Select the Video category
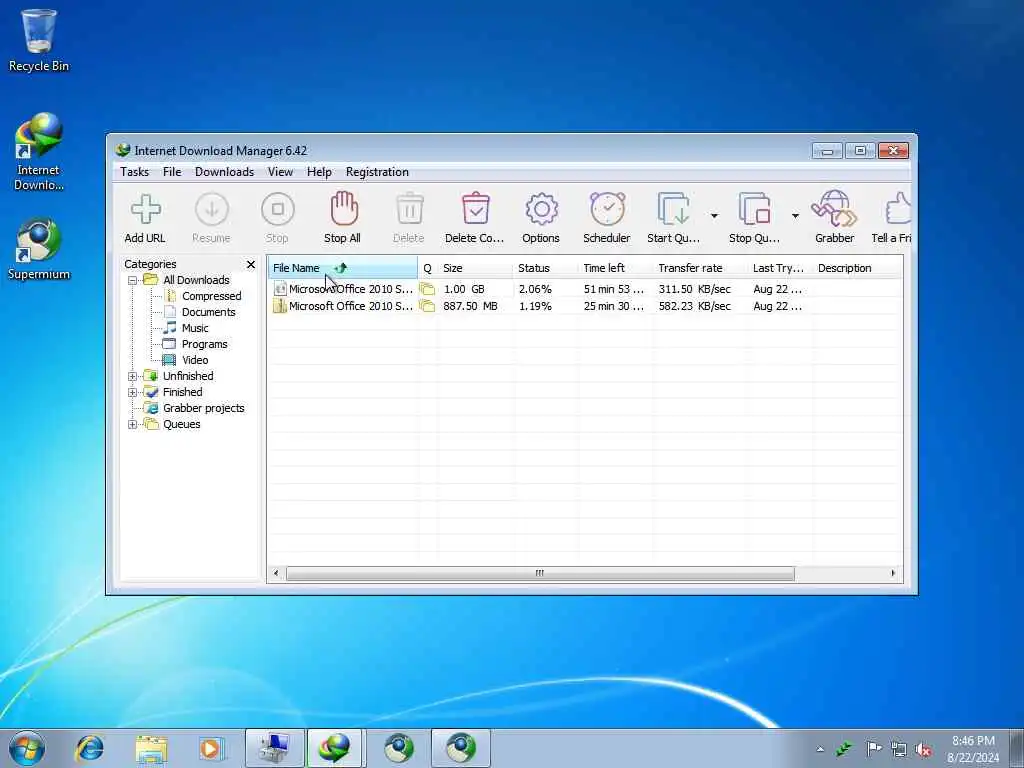 (195, 360)
